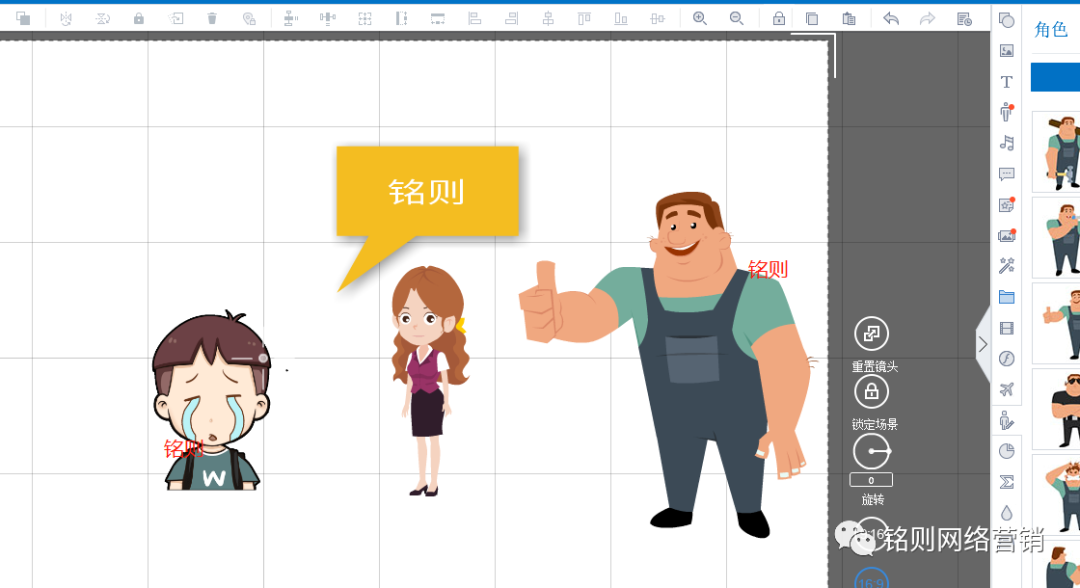1080x588 pixels.
Task: Toggle the 锁定场景 lock scene button
Action: (871, 392)
